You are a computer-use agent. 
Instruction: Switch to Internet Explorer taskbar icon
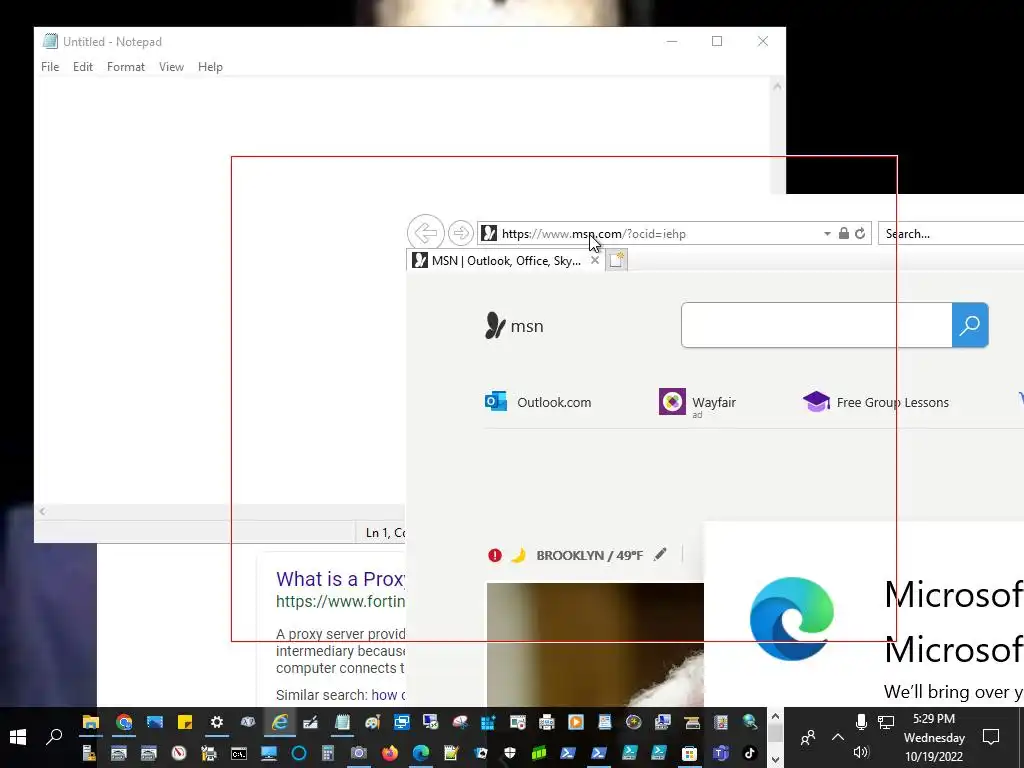pos(280,722)
